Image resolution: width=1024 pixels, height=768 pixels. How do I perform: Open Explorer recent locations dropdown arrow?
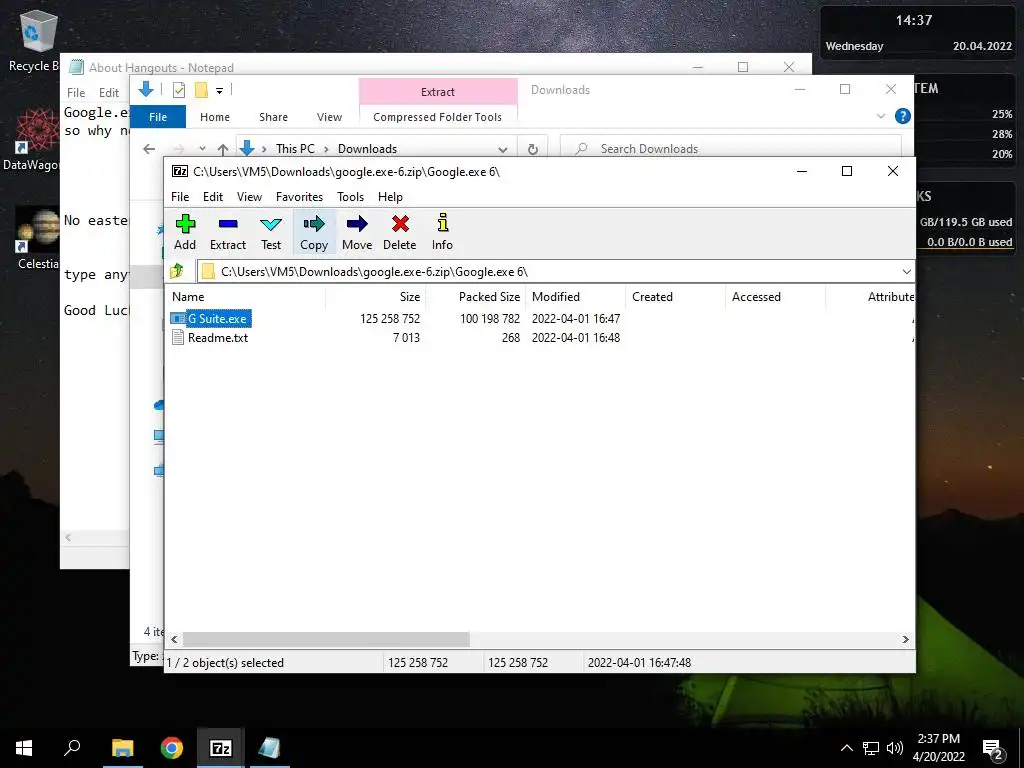pos(202,149)
